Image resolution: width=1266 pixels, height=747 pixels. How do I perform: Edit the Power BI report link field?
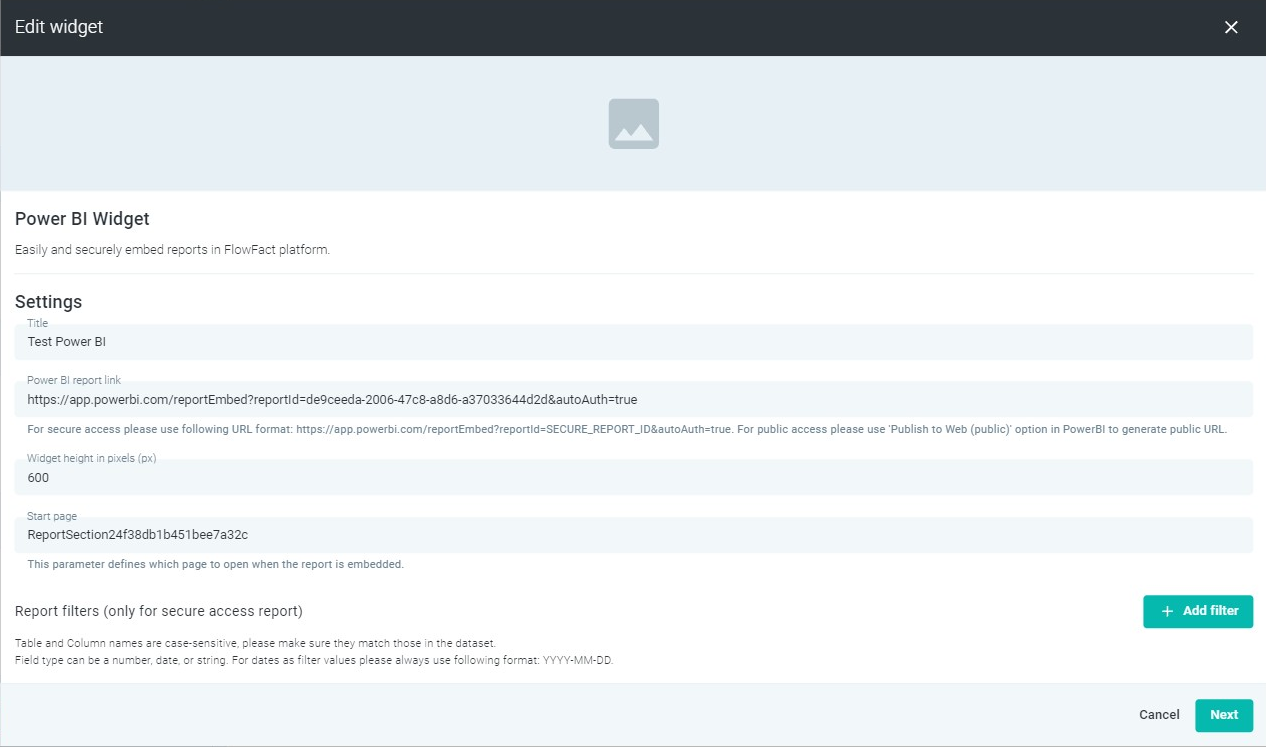point(634,399)
